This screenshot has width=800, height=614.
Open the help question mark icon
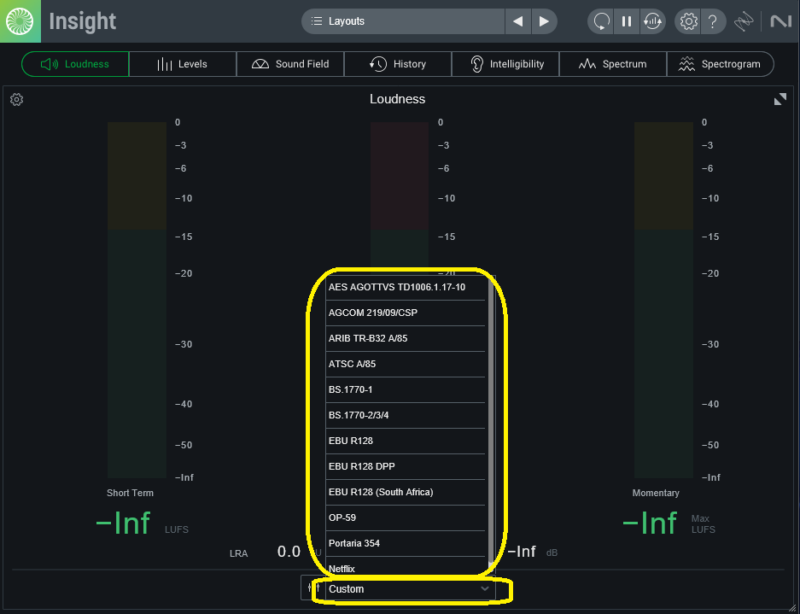(712, 21)
